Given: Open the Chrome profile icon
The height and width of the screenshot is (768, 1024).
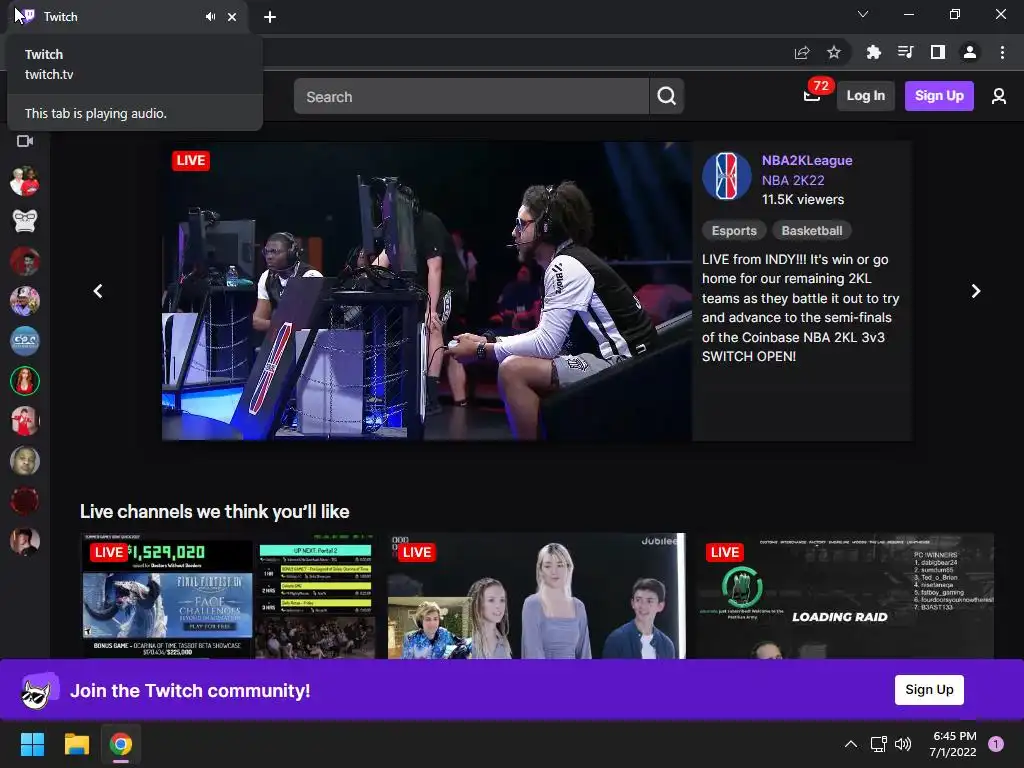Looking at the screenshot, I should point(970,52).
